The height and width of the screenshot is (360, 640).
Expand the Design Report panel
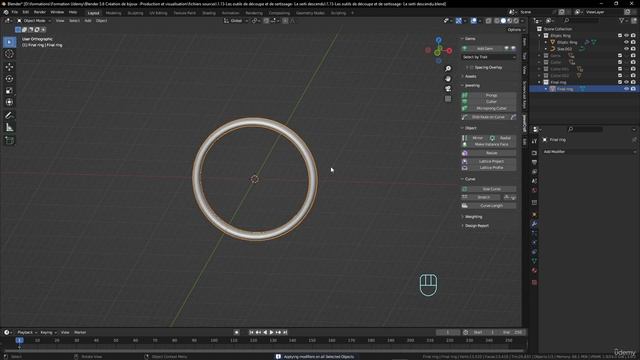pyautogui.click(x=476, y=226)
